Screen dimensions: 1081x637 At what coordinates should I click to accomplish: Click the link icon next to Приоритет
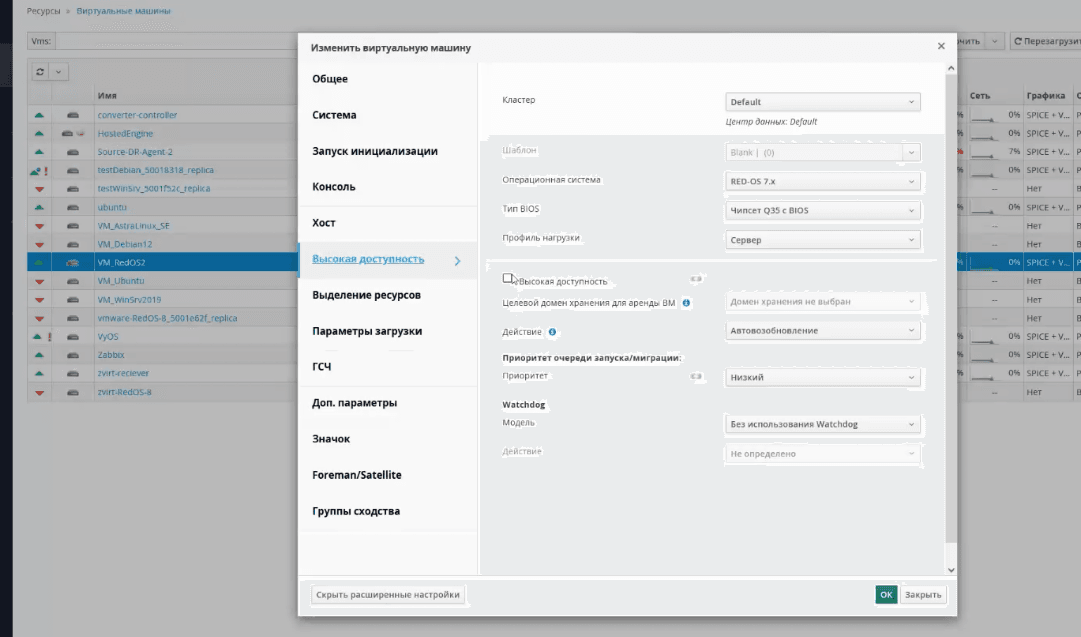pyautogui.click(x=696, y=378)
